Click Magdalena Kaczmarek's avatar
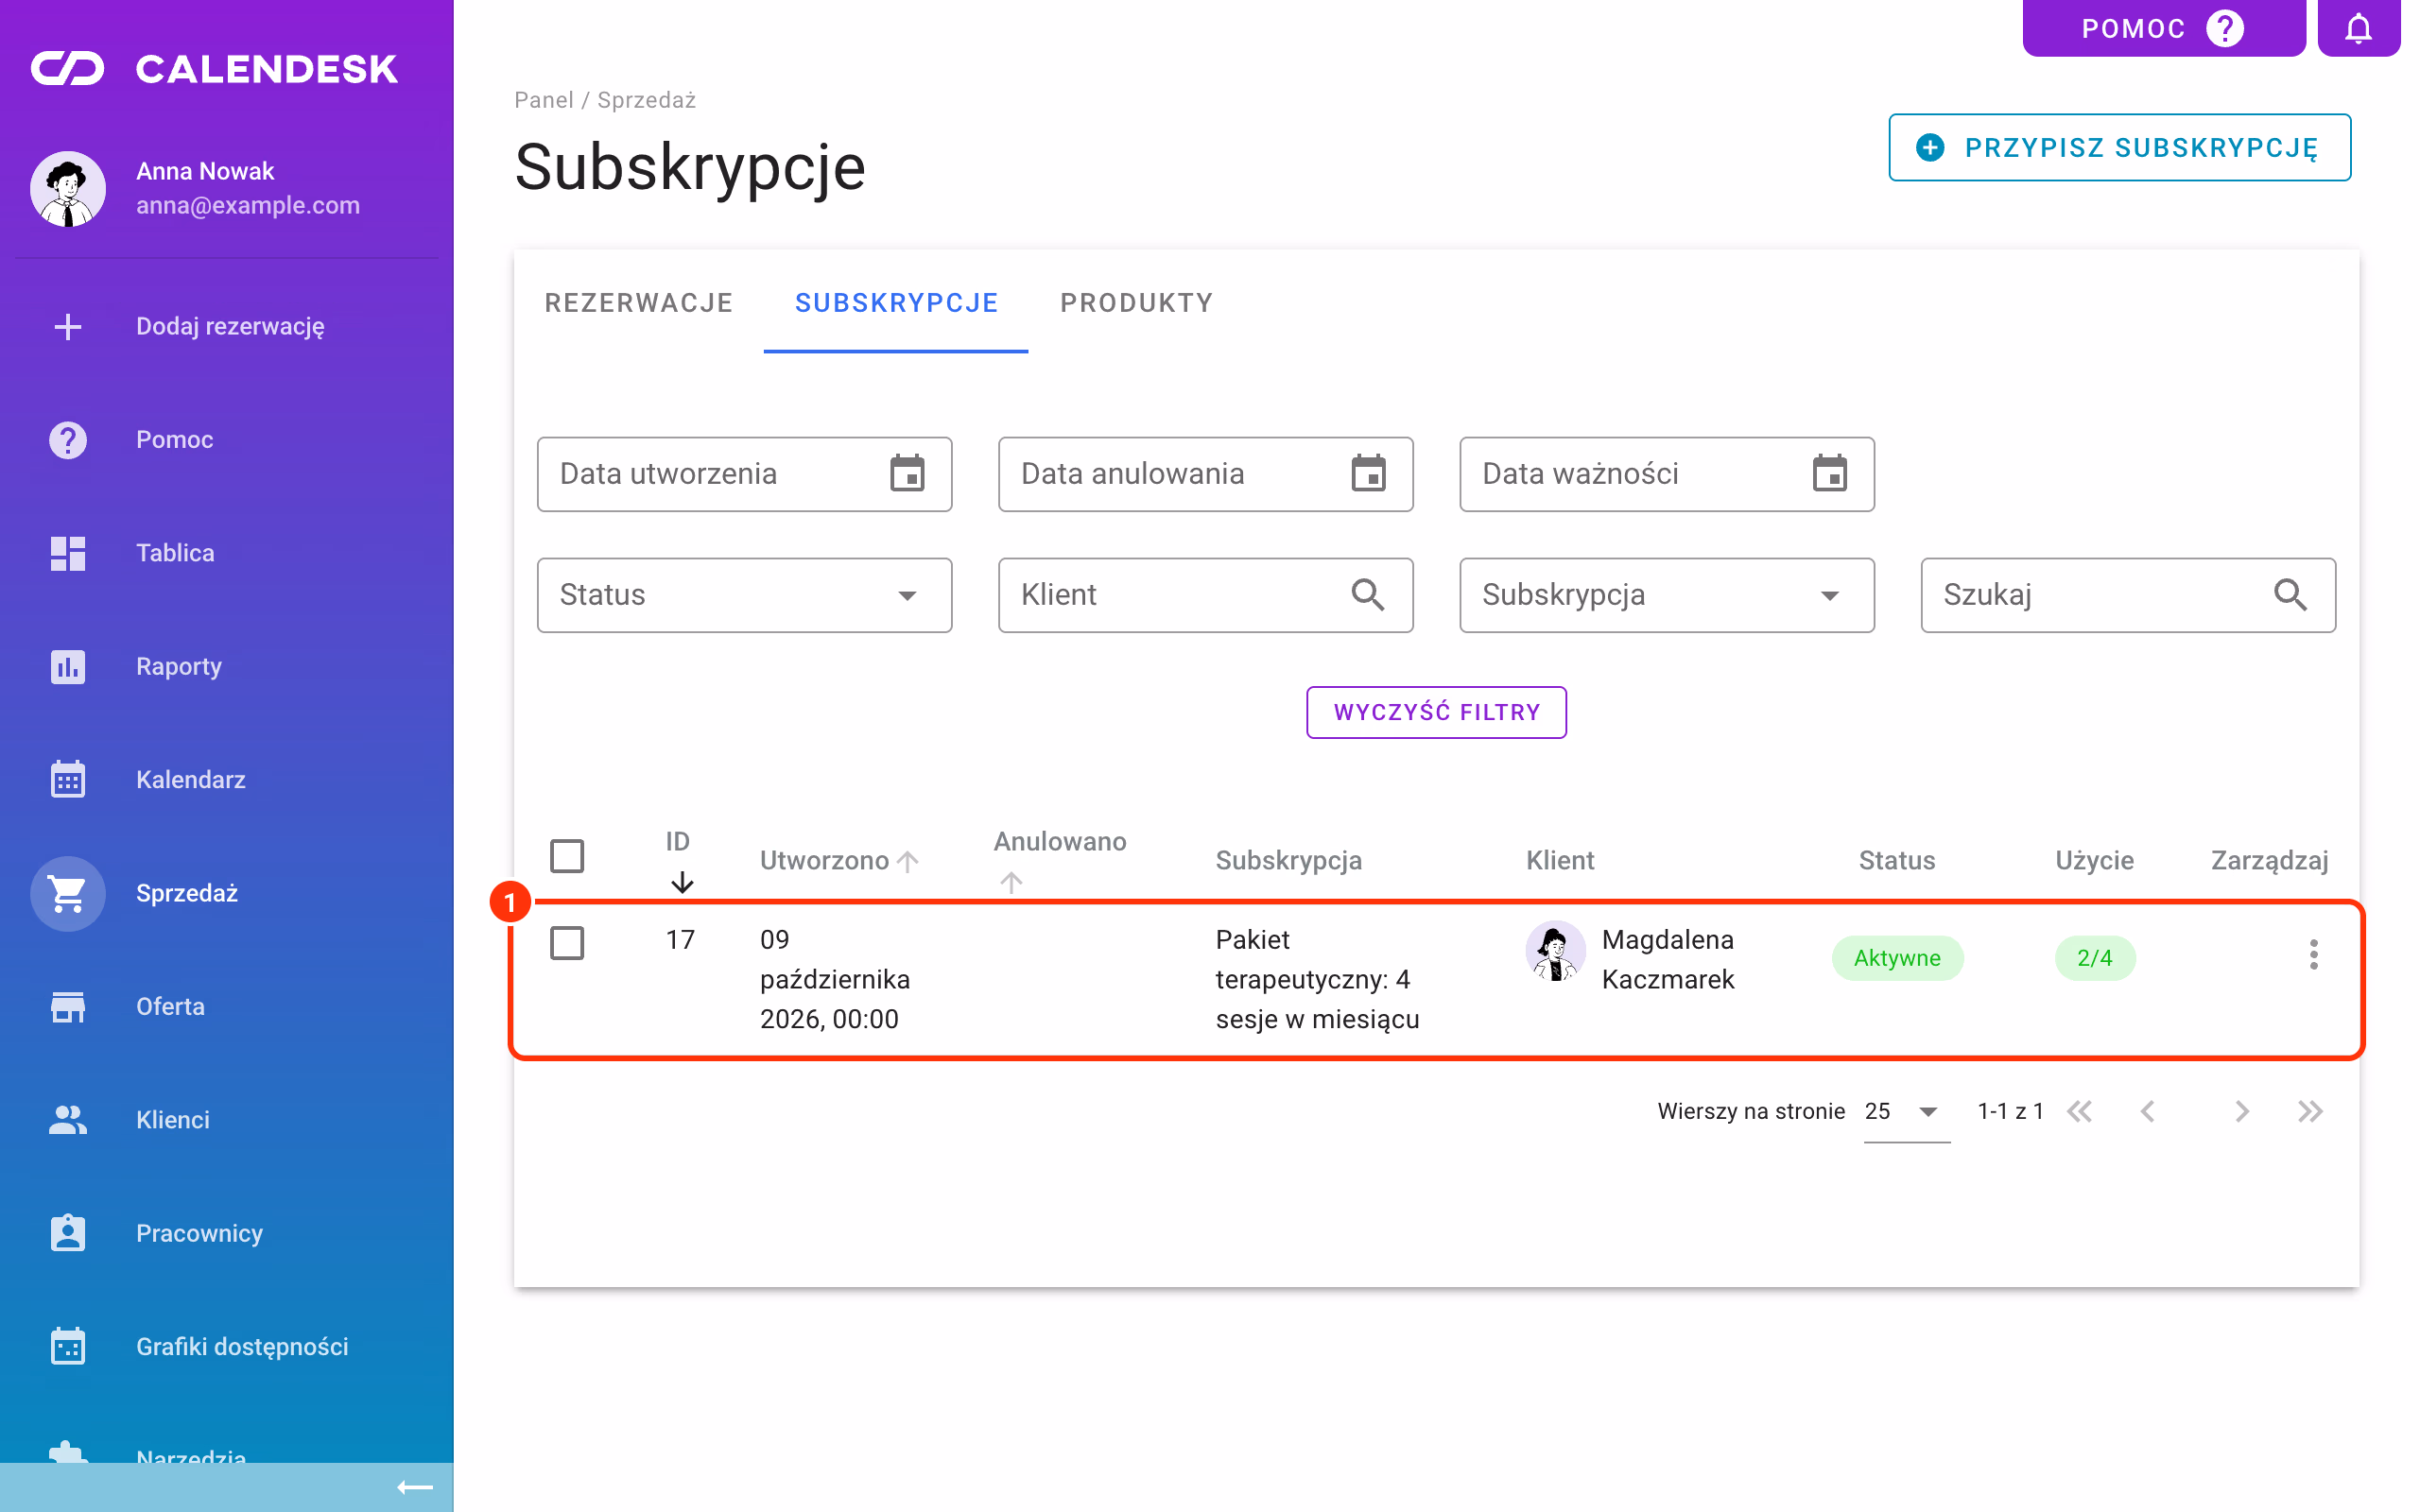The height and width of the screenshot is (1512, 2420). pyautogui.click(x=1555, y=951)
